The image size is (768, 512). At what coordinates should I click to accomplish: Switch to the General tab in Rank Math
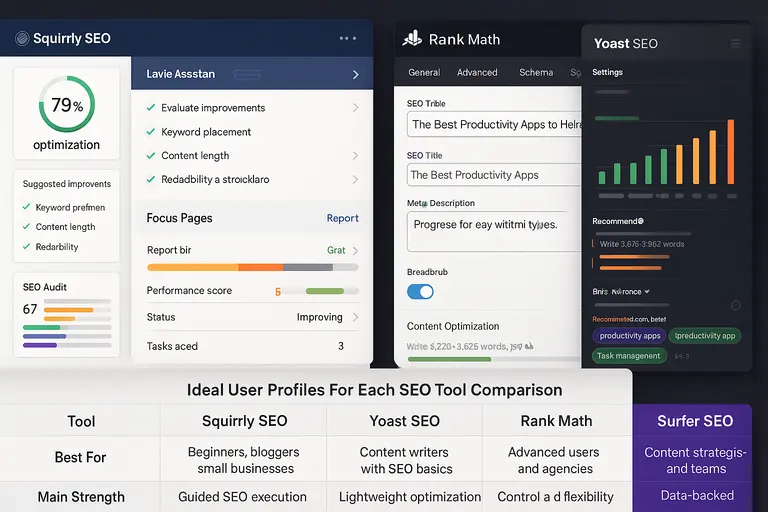click(424, 73)
